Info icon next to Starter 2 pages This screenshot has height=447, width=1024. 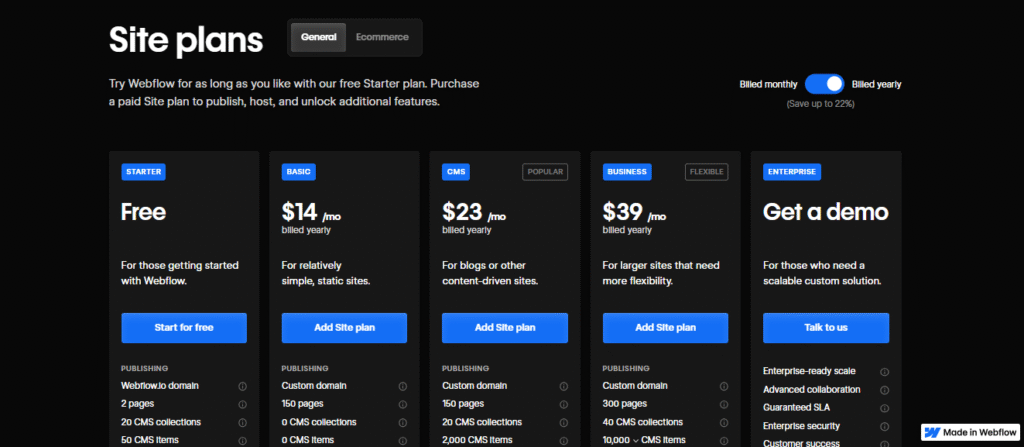click(242, 405)
